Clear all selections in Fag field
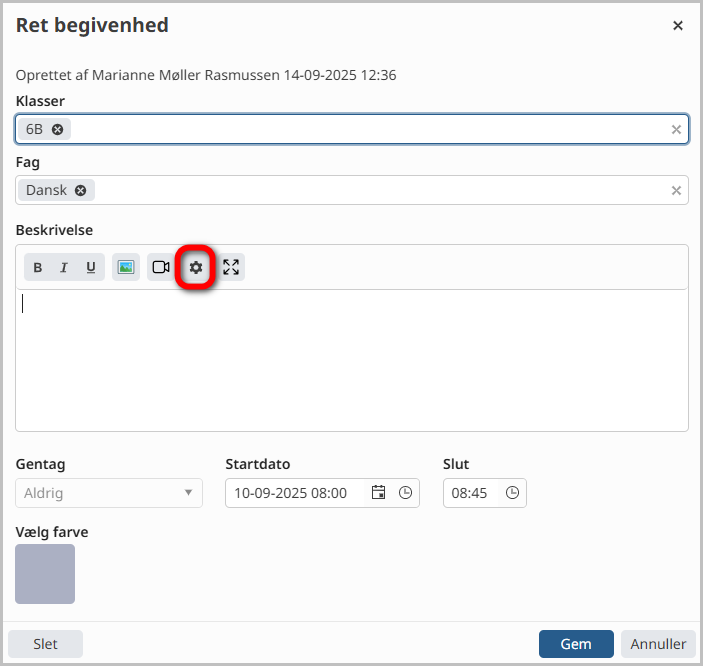This screenshot has height=666, width=703. point(676,191)
